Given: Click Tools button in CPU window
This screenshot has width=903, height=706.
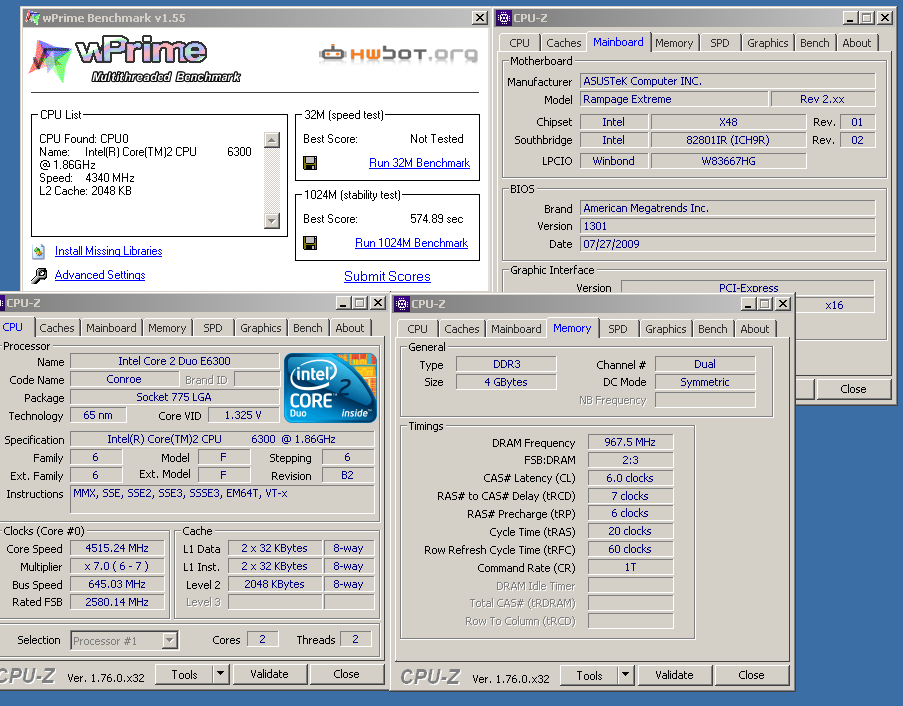Looking at the screenshot, I should [184, 674].
